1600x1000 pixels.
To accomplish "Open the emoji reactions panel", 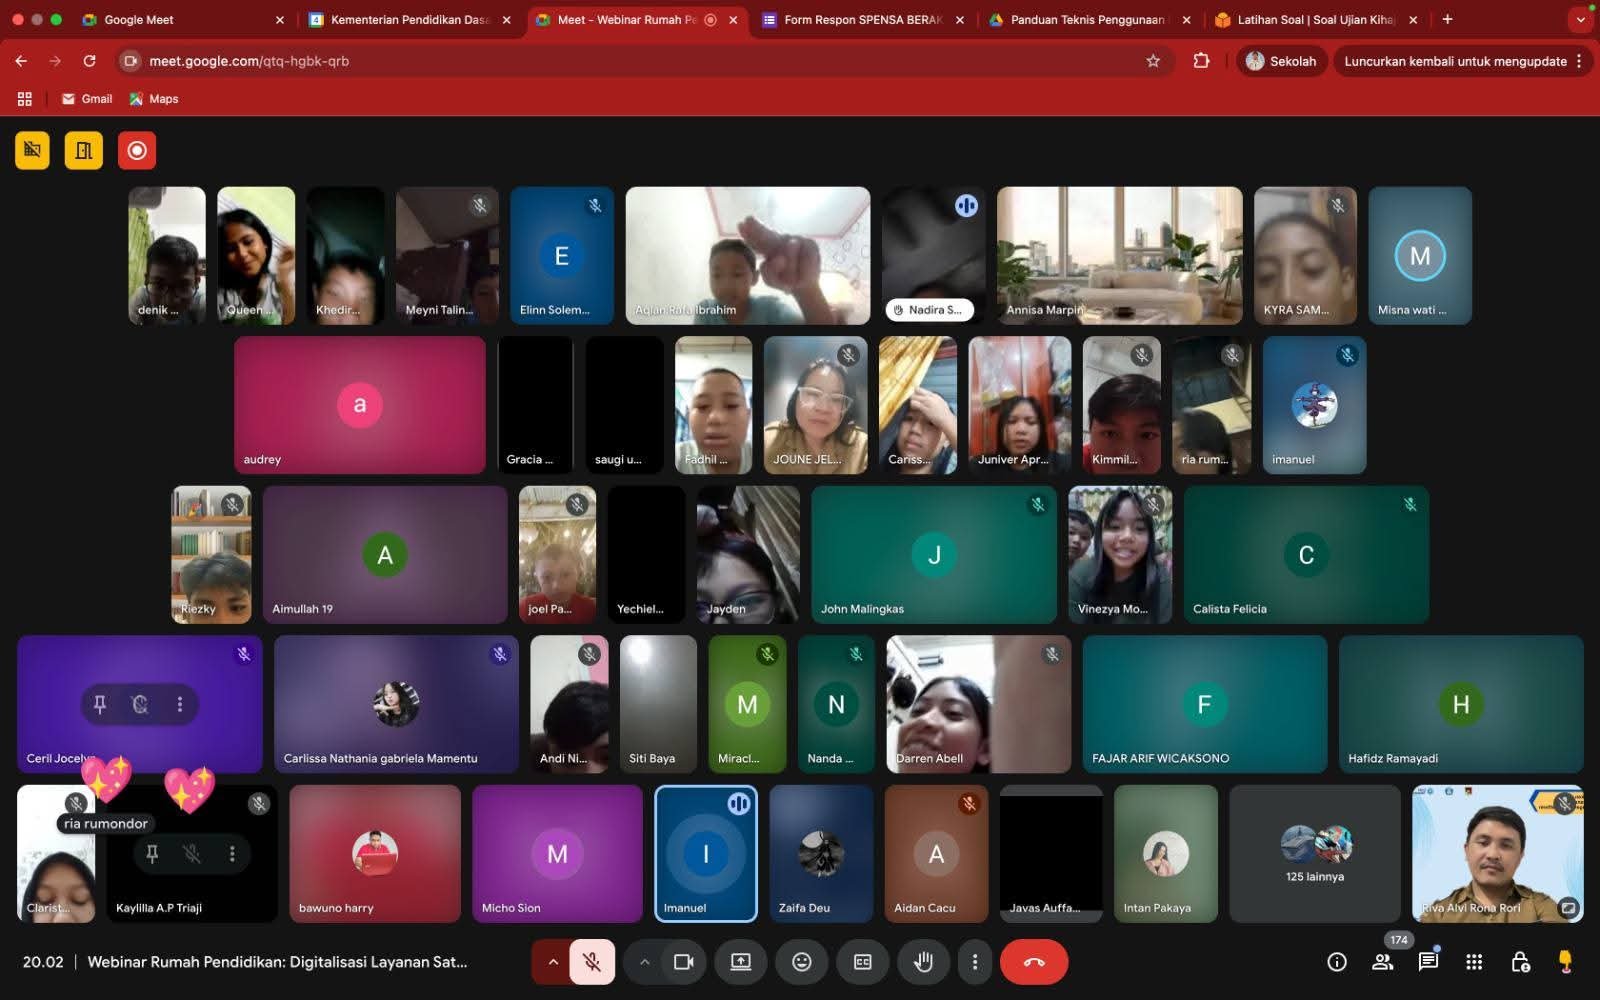I will coord(801,962).
